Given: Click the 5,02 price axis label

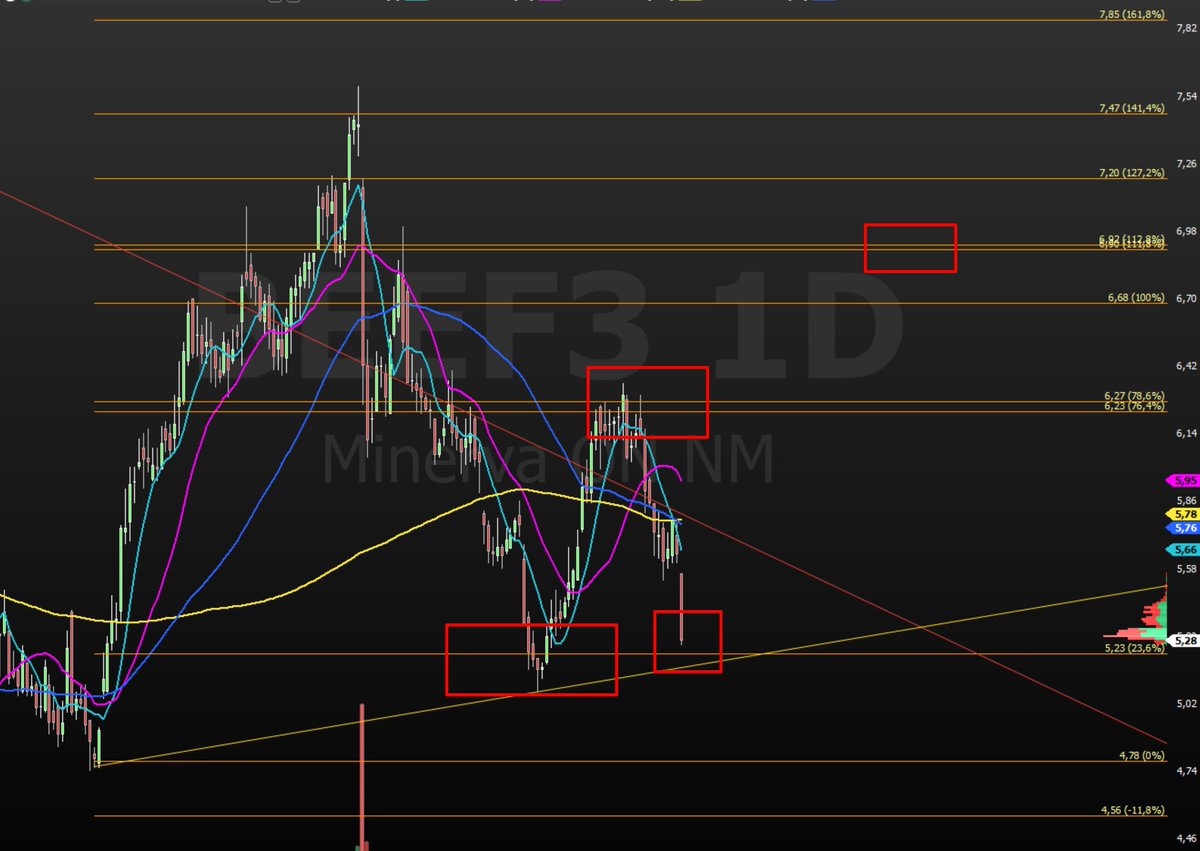Looking at the screenshot, I should click(x=1187, y=703).
